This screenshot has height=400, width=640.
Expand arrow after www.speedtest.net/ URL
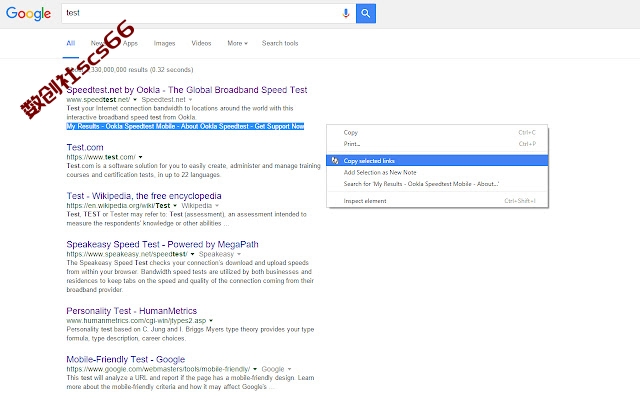135,100
